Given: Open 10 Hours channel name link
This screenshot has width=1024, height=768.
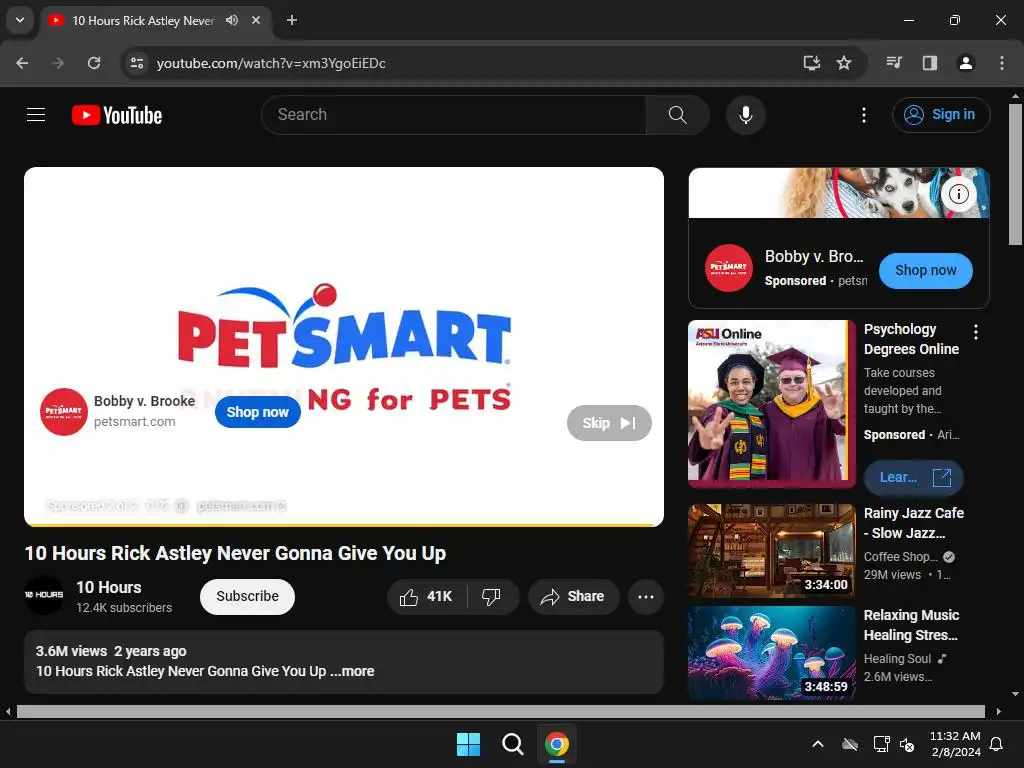Looking at the screenshot, I should (108, 587).
